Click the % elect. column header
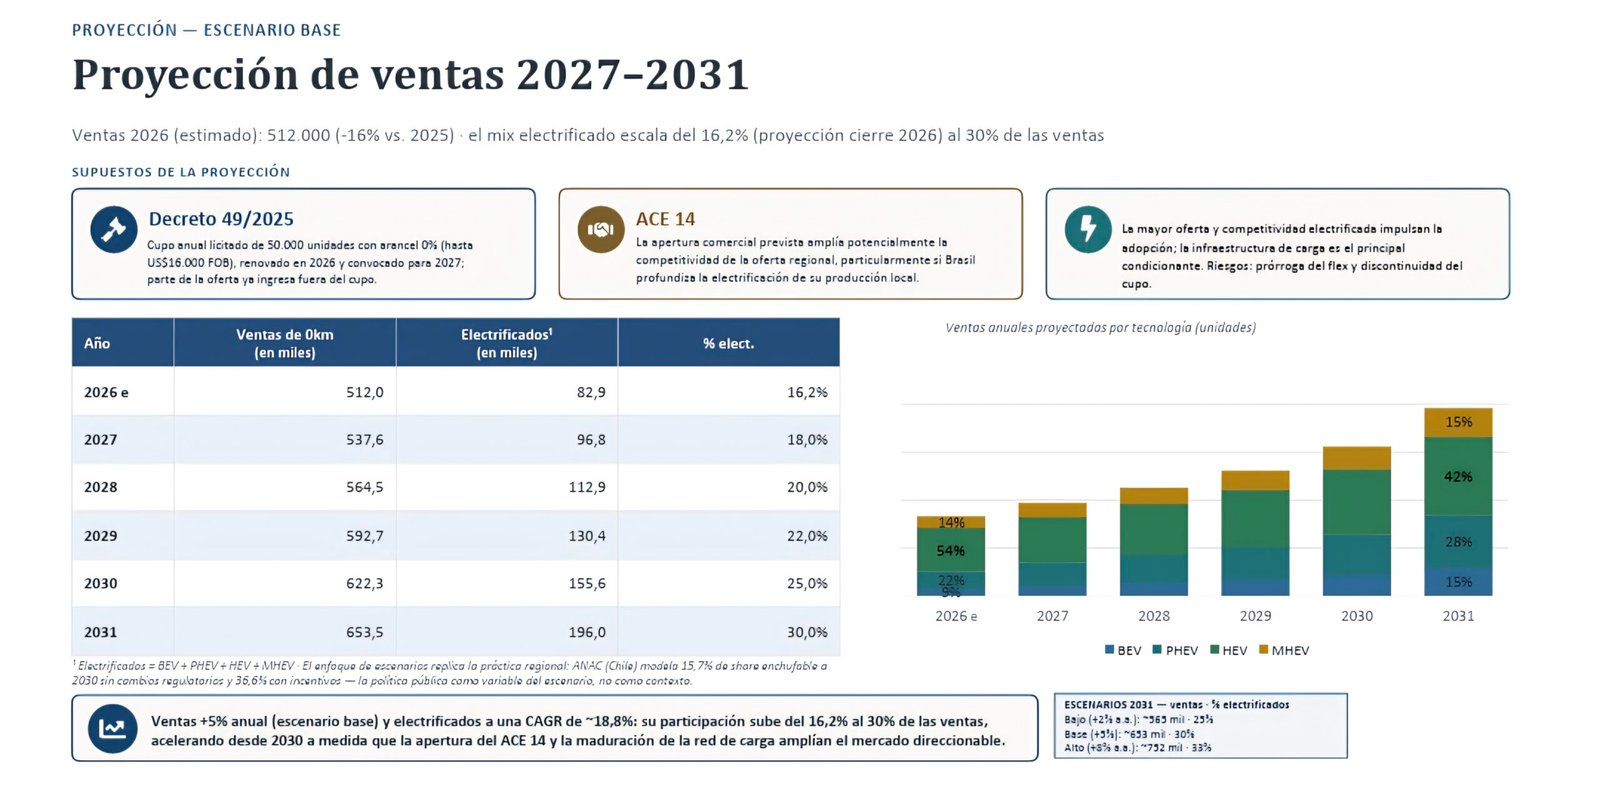 (x=729, y=343)
